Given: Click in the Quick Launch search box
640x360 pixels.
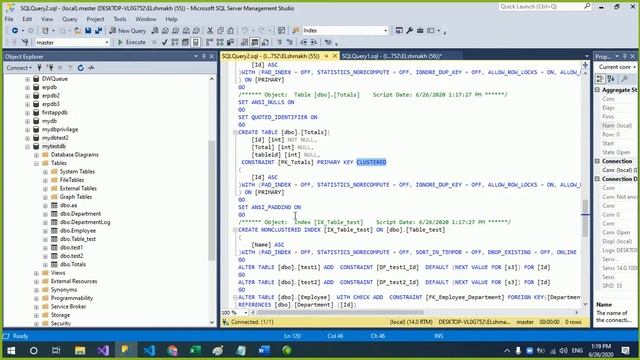Looking at the screenshot, I should tap(545, 7).
